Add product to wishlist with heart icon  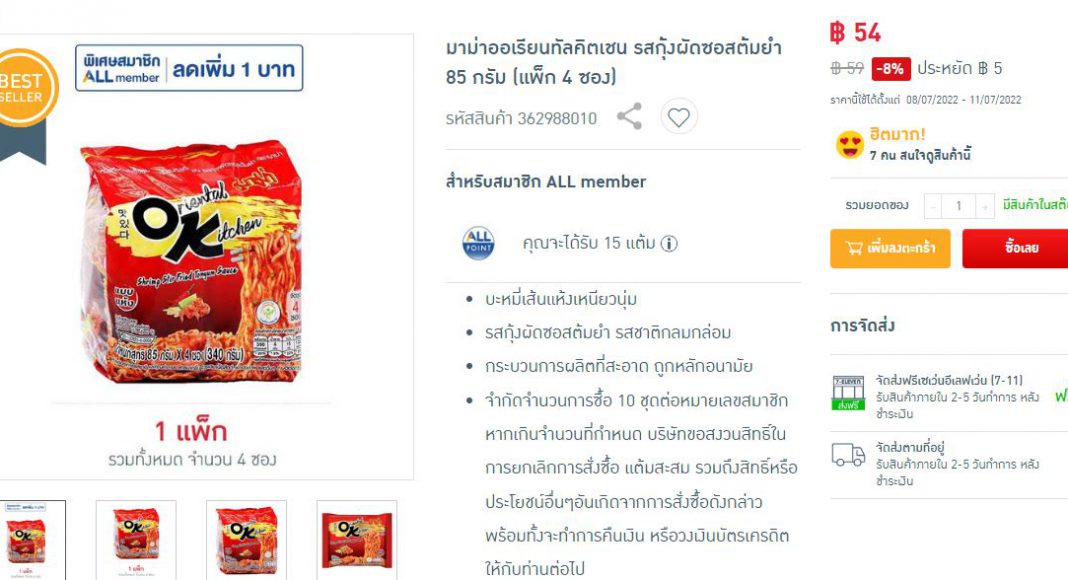[678, 117]
